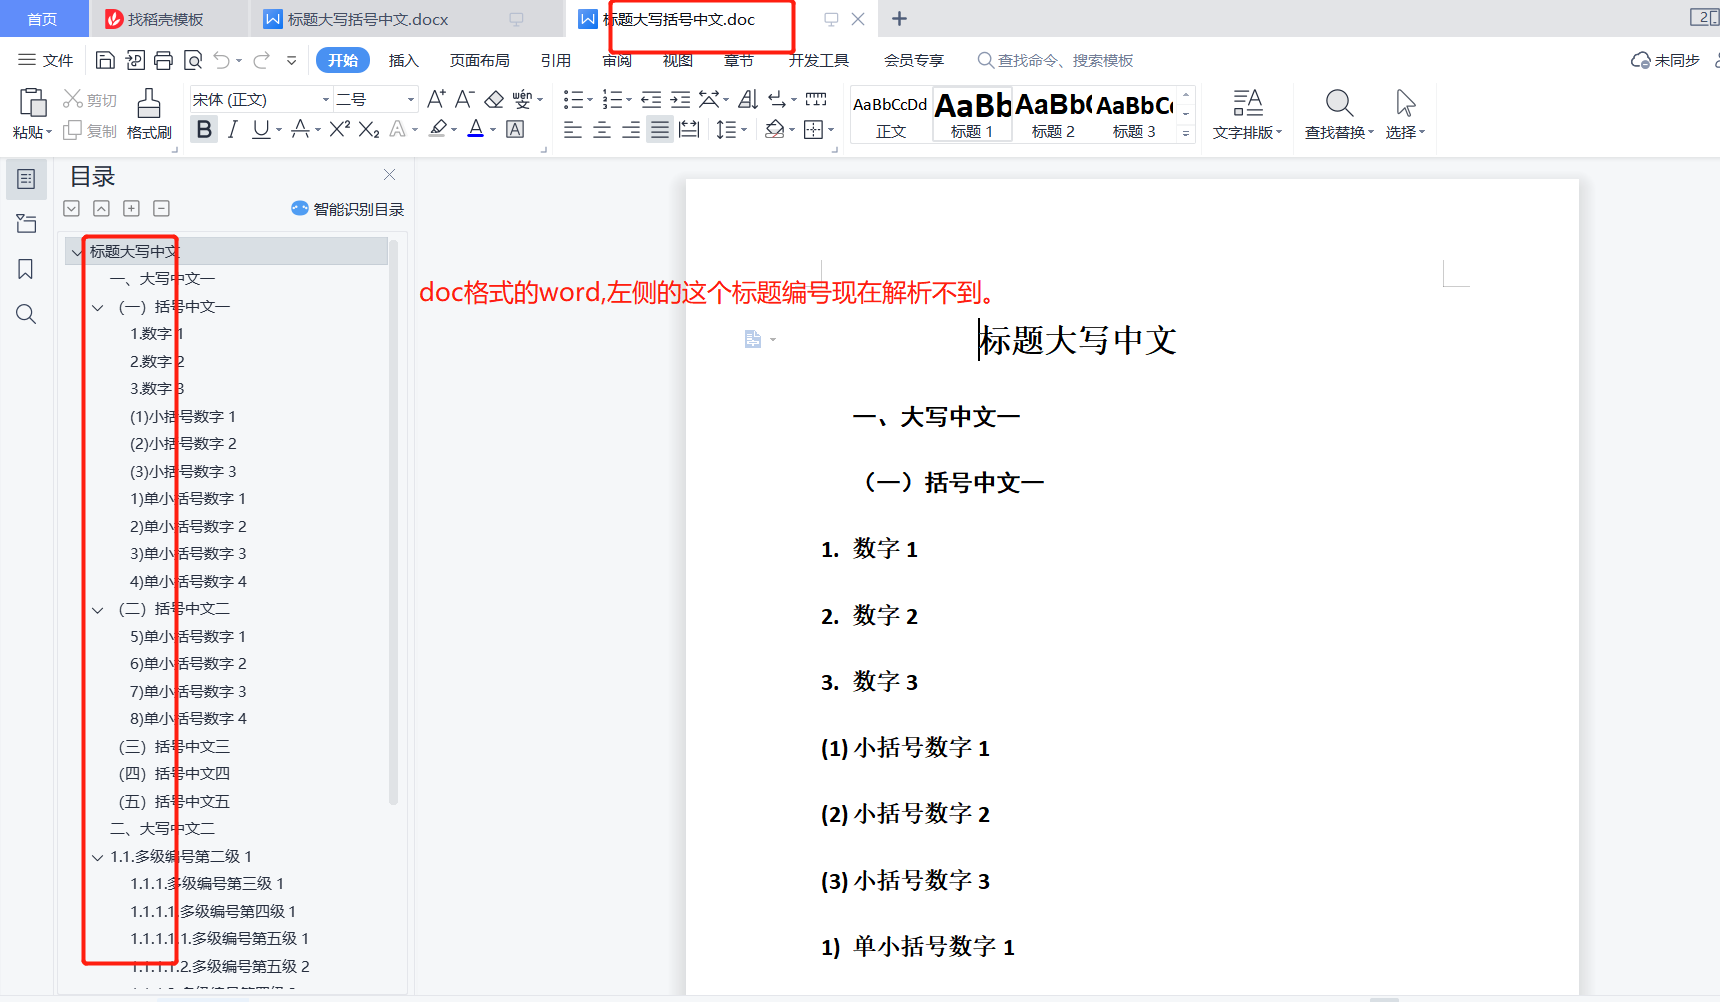Collapse 1.1.多级编号第二级 1 node
This screenshot has height=1002, width=1720.
tap(98, 857)
